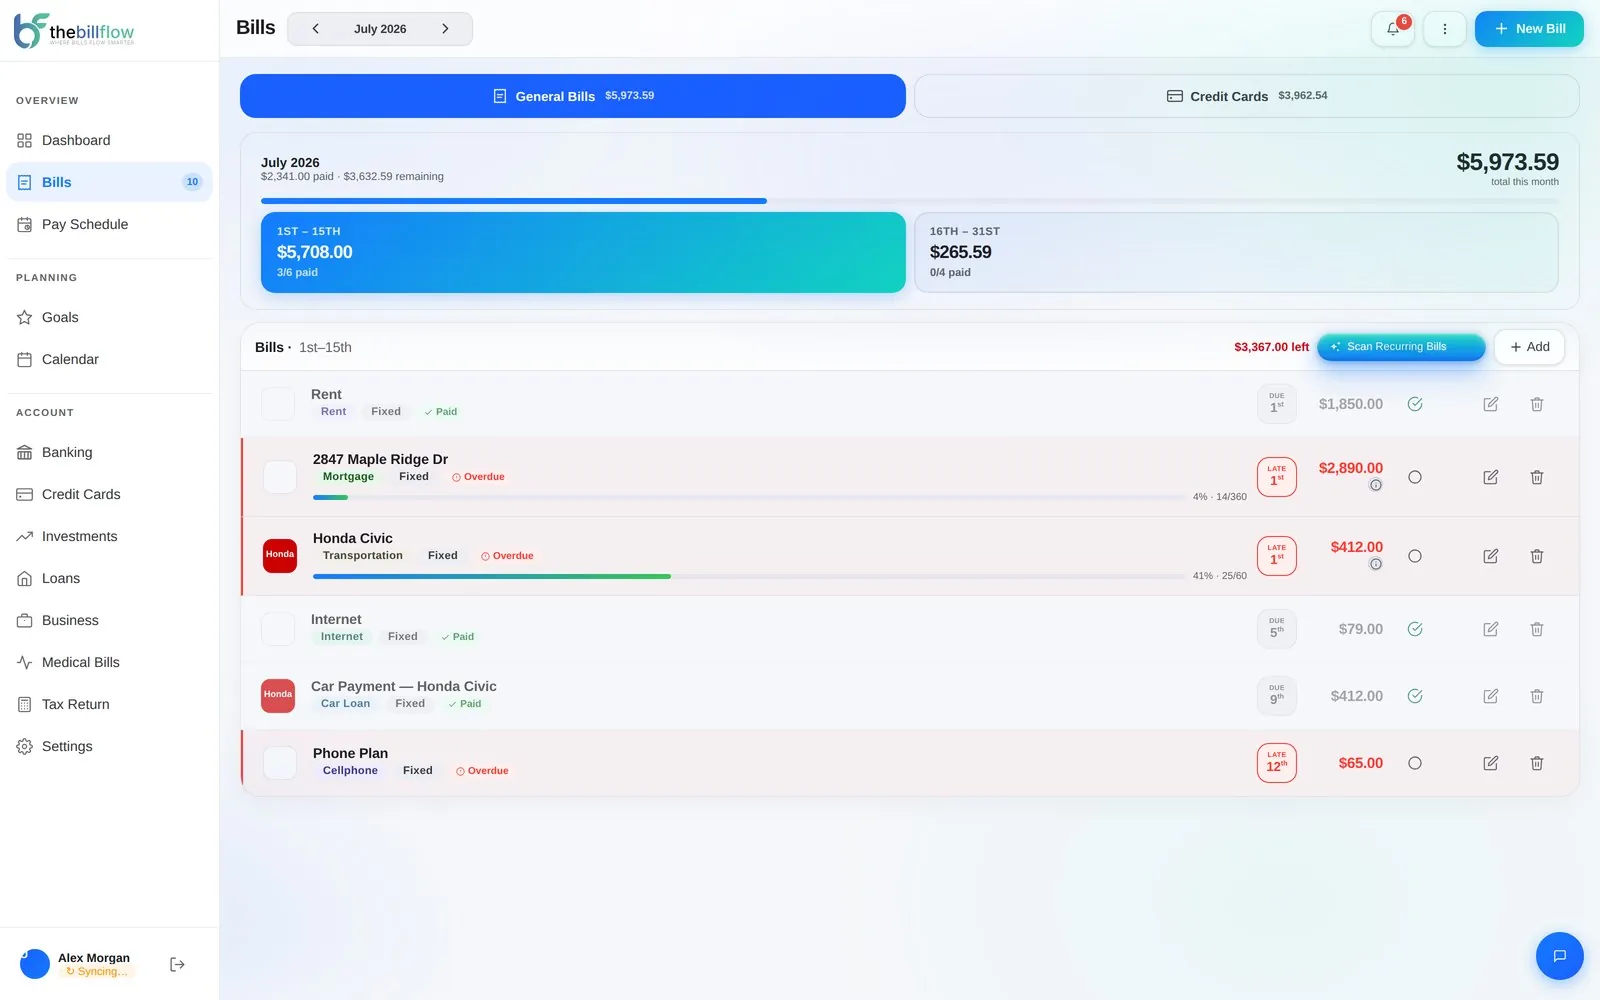Mark overdue Honda Civic bill as paid
The image size is (1600, 1000).
pos(1414,556)
